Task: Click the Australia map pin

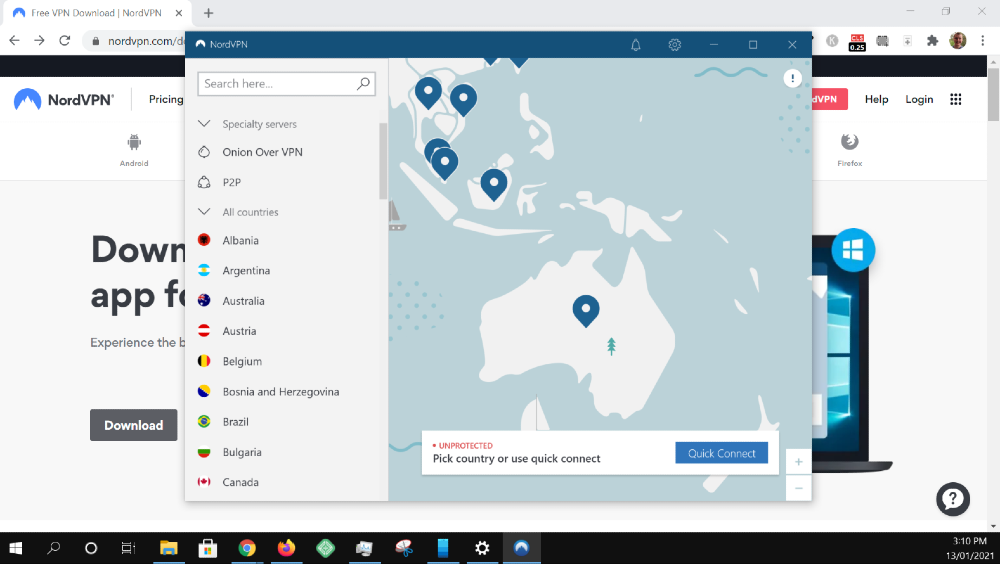Action: pyautogui.click(x=585, y=310)
